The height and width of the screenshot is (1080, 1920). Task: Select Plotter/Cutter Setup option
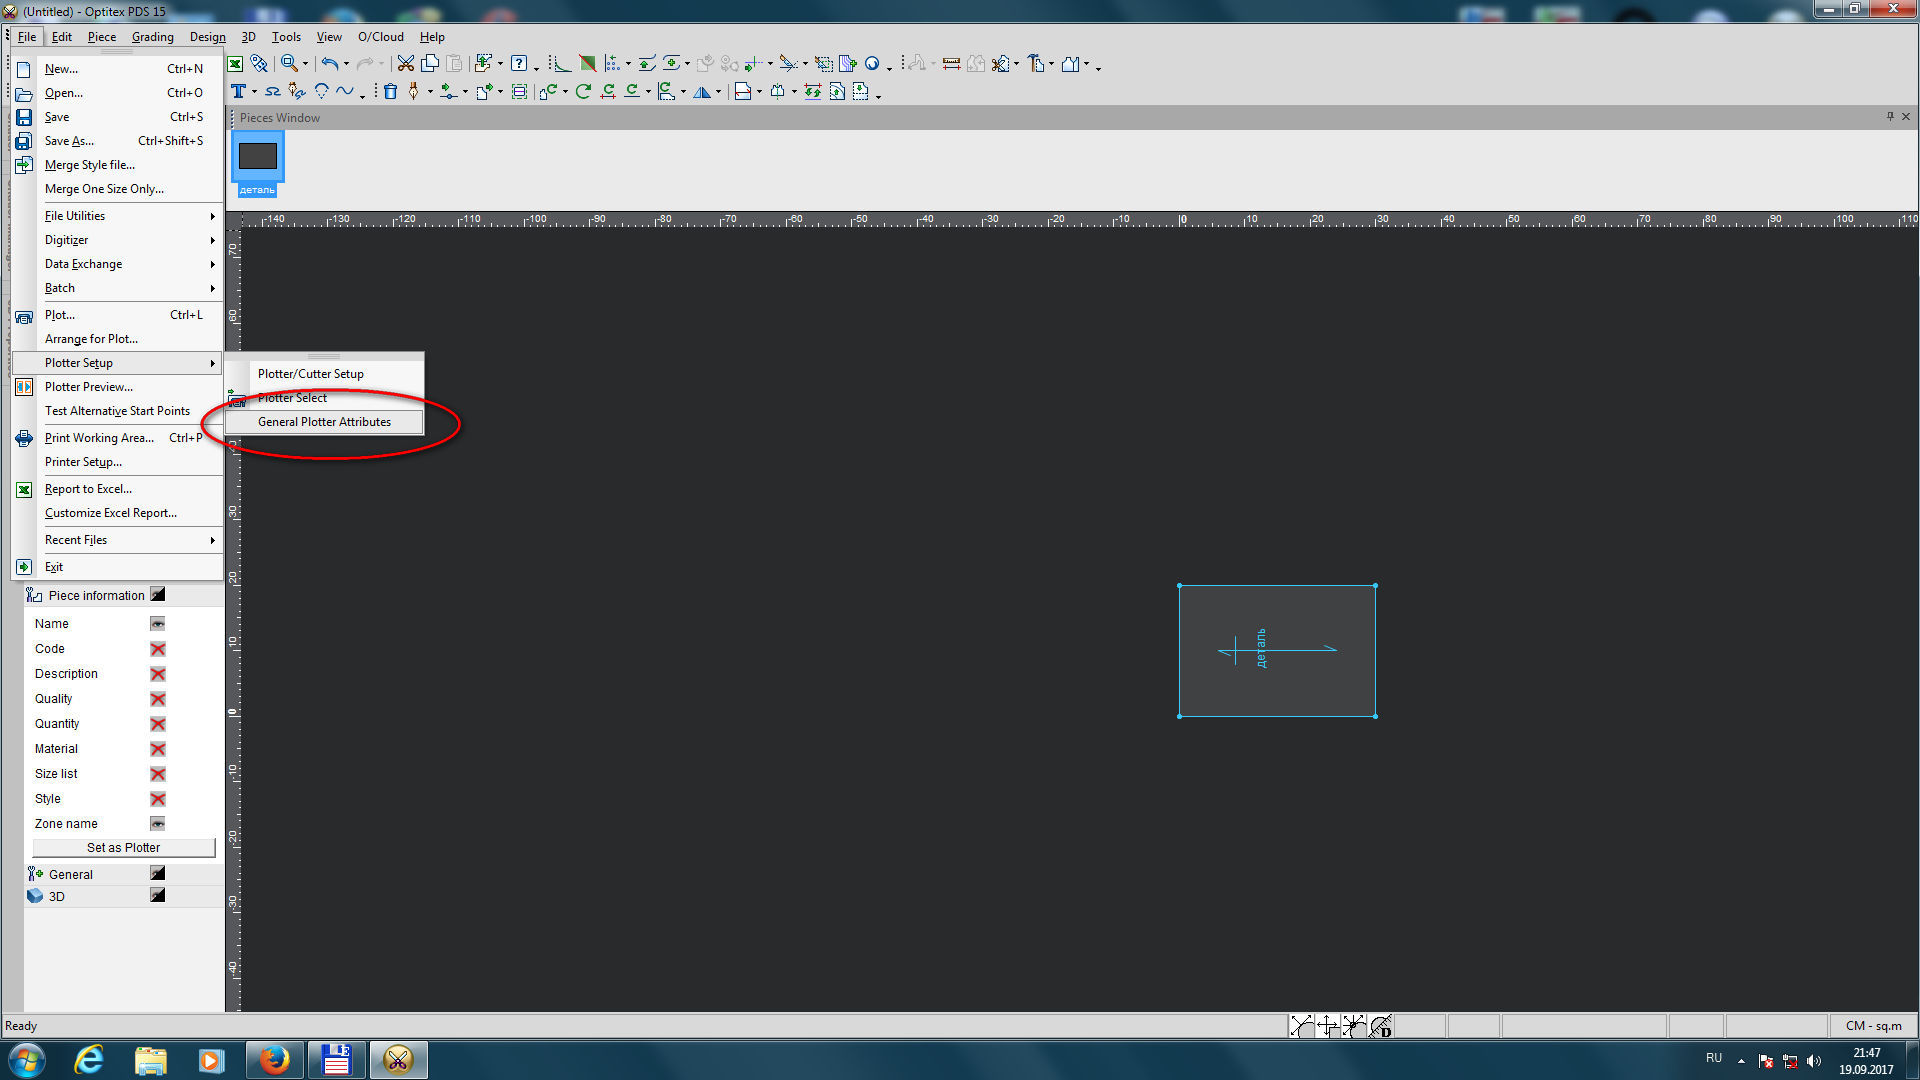(311, 374)
